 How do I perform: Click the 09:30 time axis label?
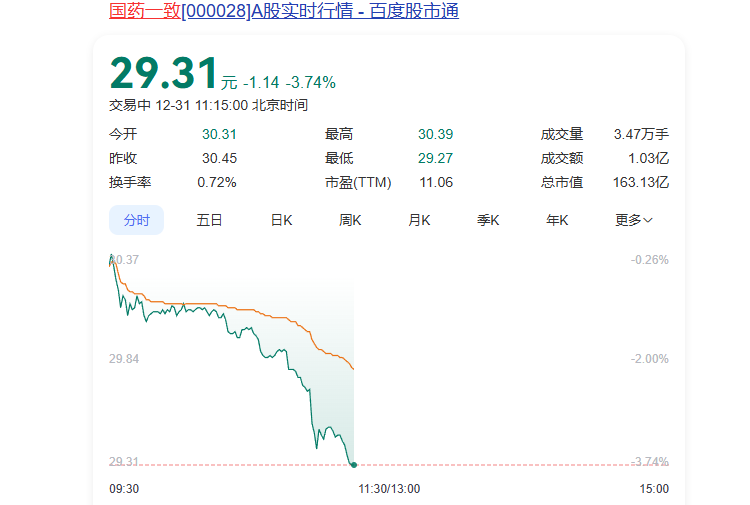(124, 489)
